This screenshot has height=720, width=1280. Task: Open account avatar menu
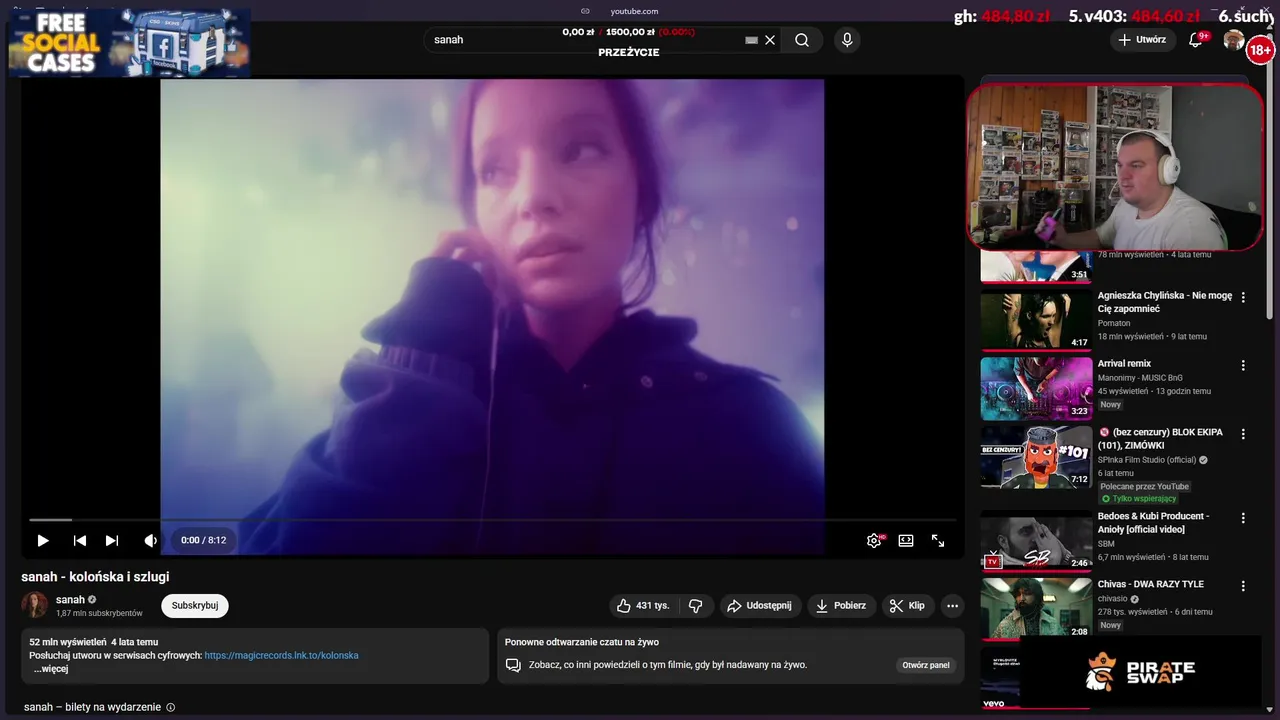1234,40
